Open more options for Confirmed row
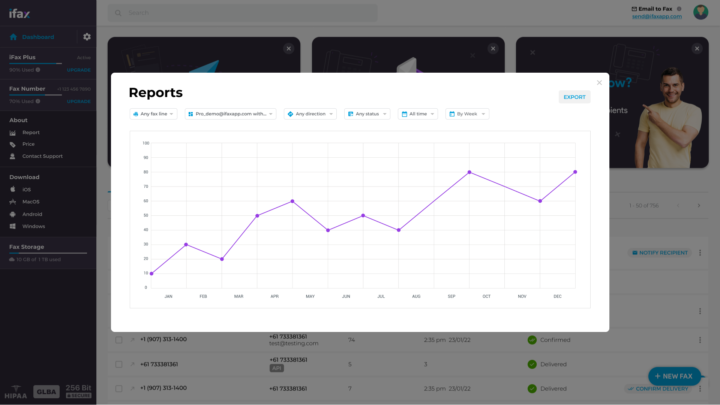 coord(700,340)
